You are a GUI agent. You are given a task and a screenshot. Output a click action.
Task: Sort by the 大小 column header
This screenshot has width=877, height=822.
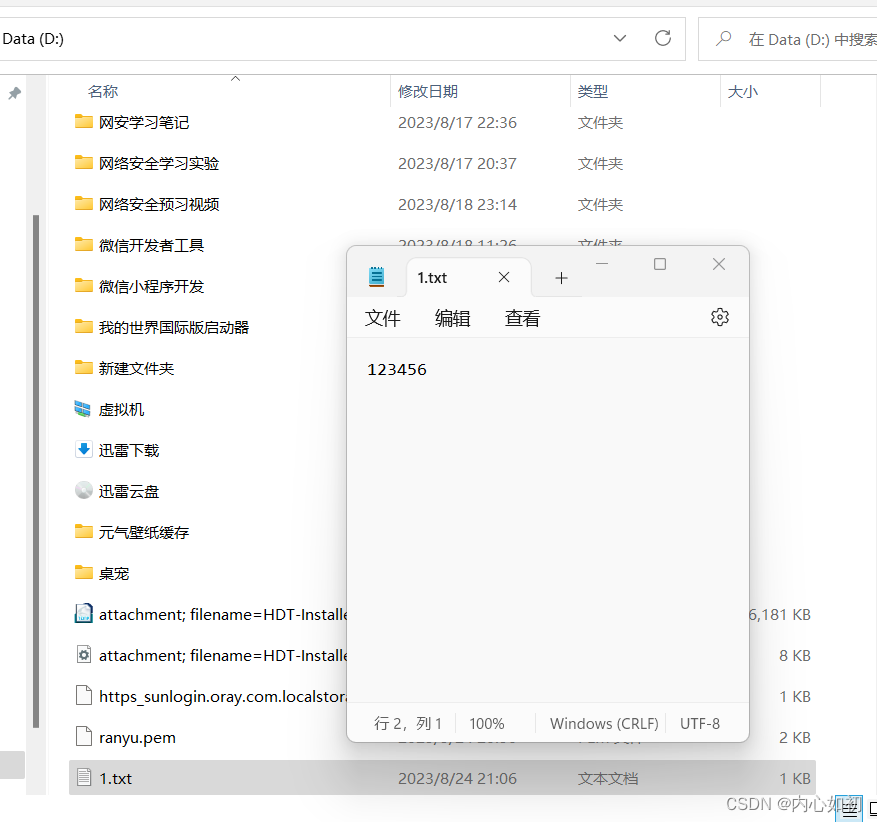[x=742, y=92]
